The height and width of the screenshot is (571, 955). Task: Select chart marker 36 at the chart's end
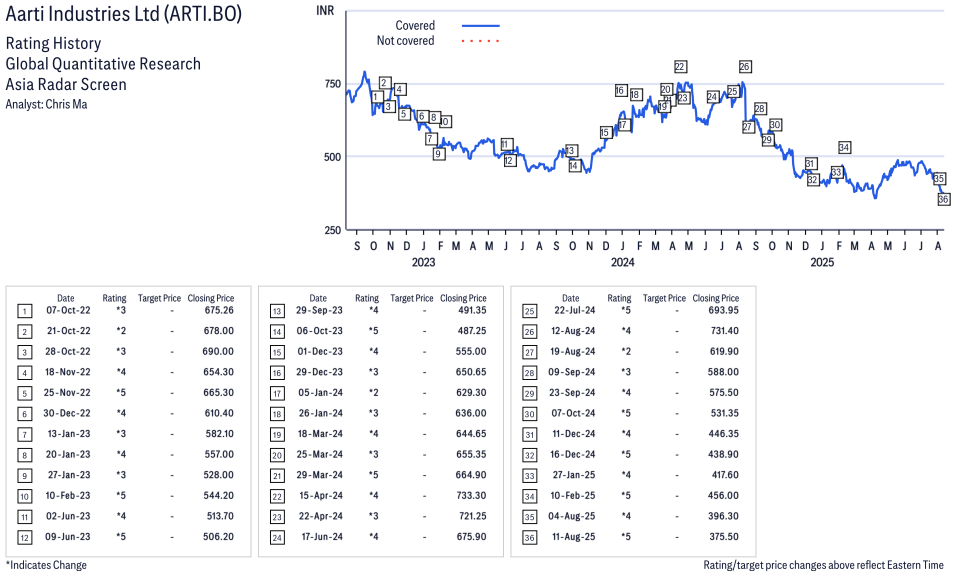(943, 199)
